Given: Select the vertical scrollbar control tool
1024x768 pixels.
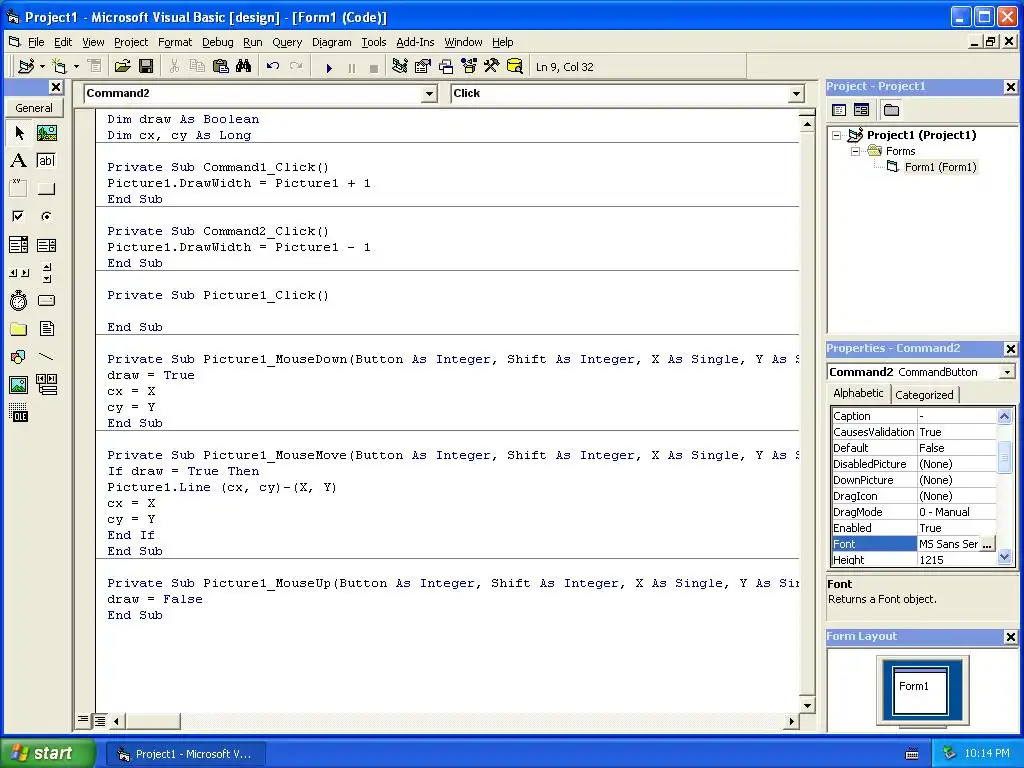Looking at the screenshot, I should (x=46, y=273).
